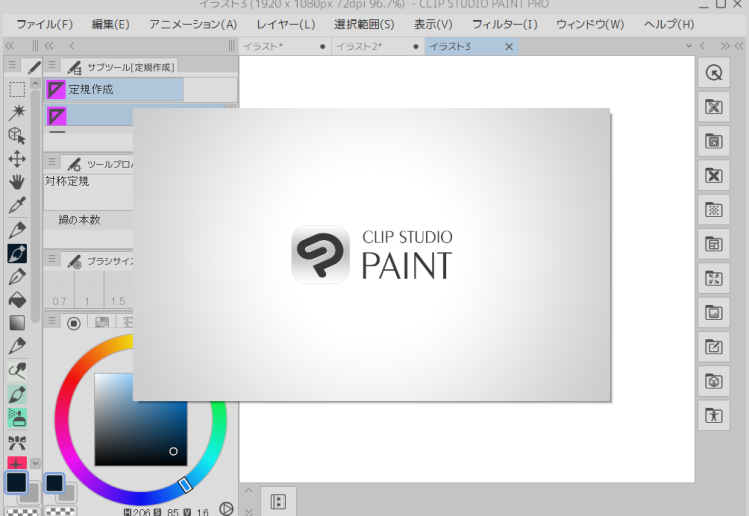Open Brush Size palette hamburger menu
This screenshot has width=749, height=516.
tap(52, 259)
